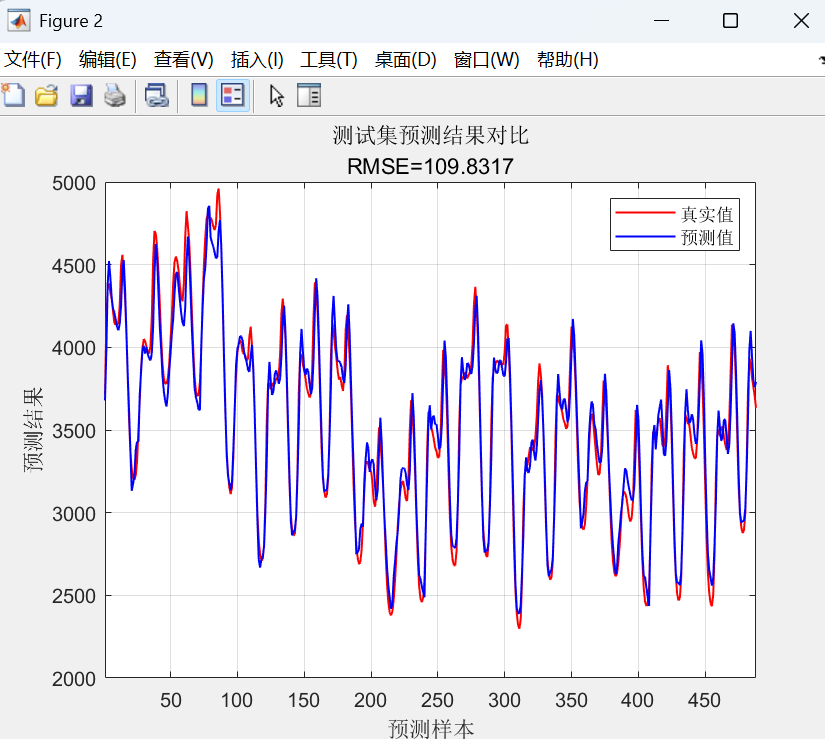825x739 pixels.
Task: Click the x-axis tick label 250
Action: pyautogui.click(x=437, y=700)
